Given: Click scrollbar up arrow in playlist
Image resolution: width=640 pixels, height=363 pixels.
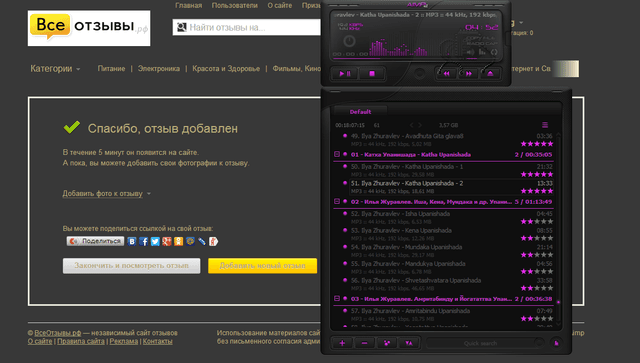Looking at the screenshot, I should coord(558,134).
